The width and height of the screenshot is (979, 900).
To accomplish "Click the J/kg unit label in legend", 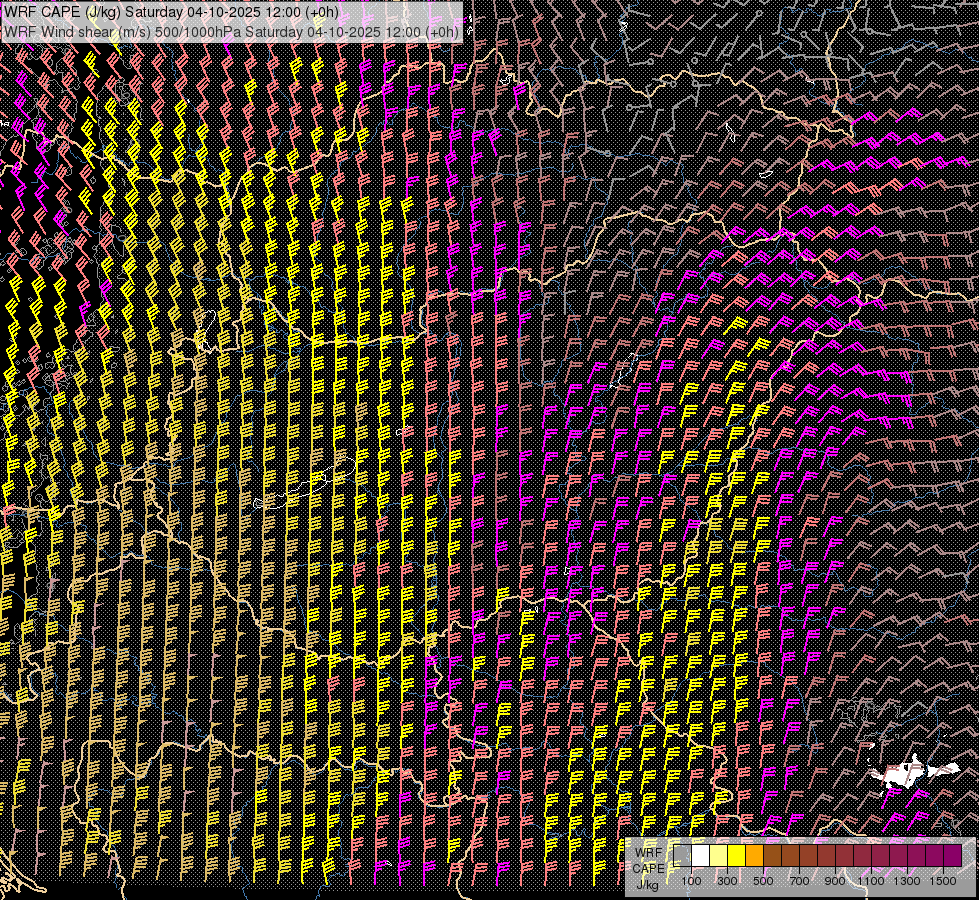I will (x=648, y=886).
